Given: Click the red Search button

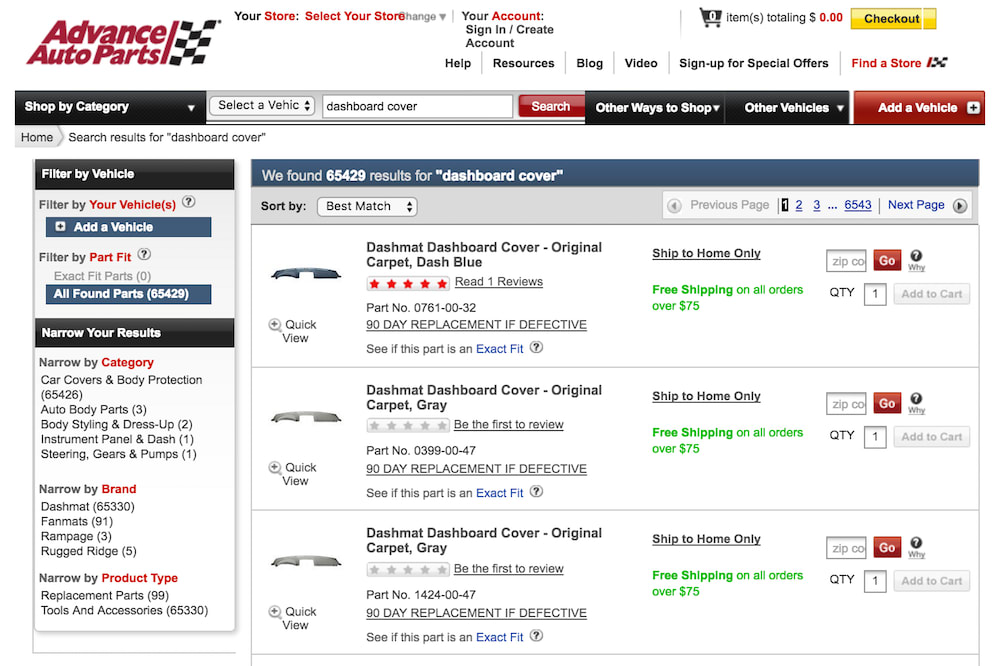Looking at the screenshot, I should [x=551, y=106].
